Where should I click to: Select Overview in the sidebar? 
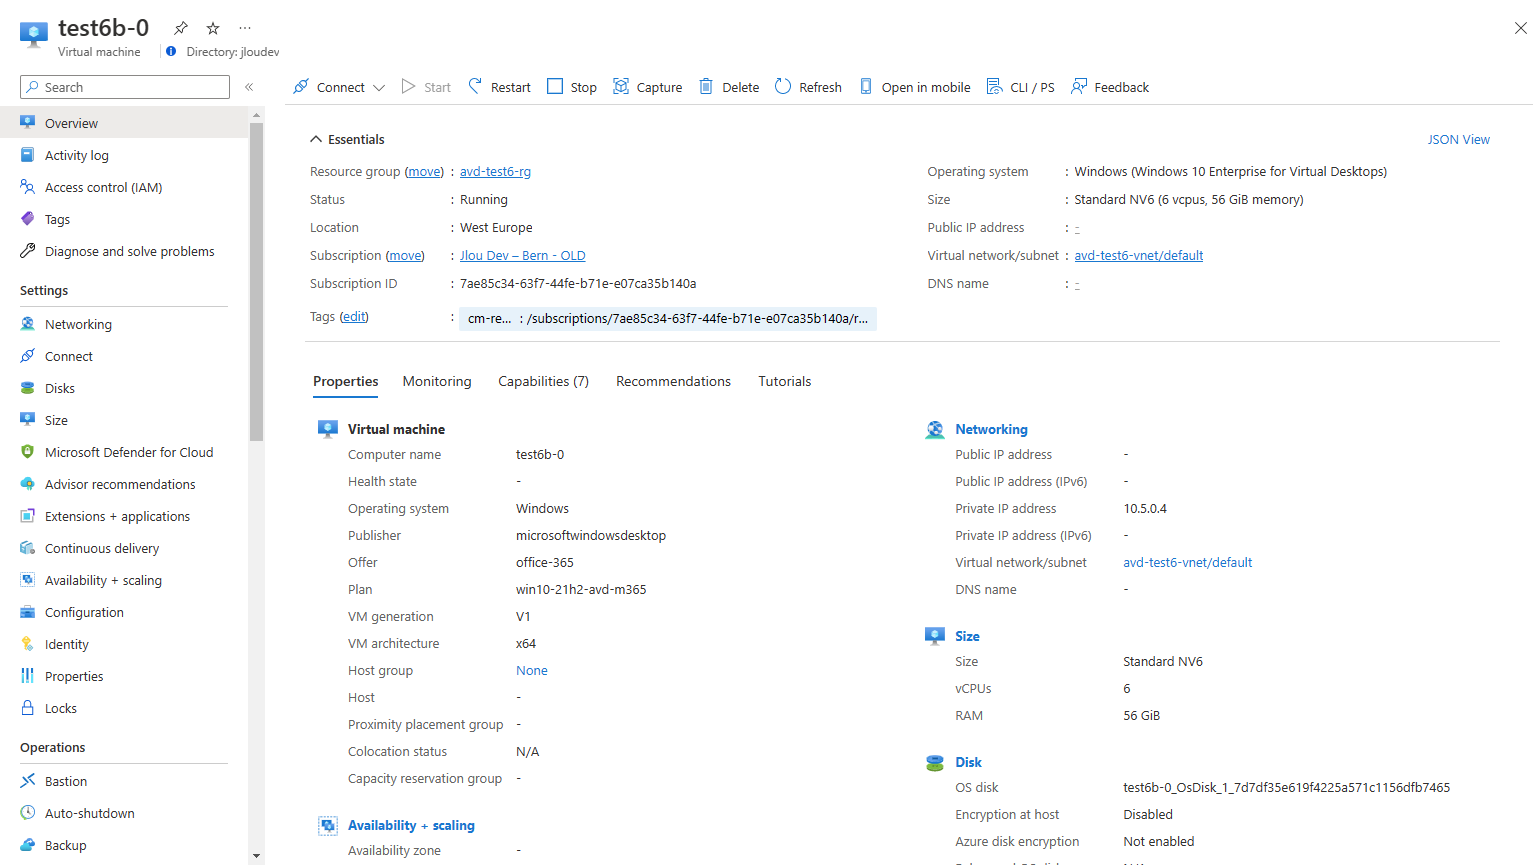coord(124,123)
